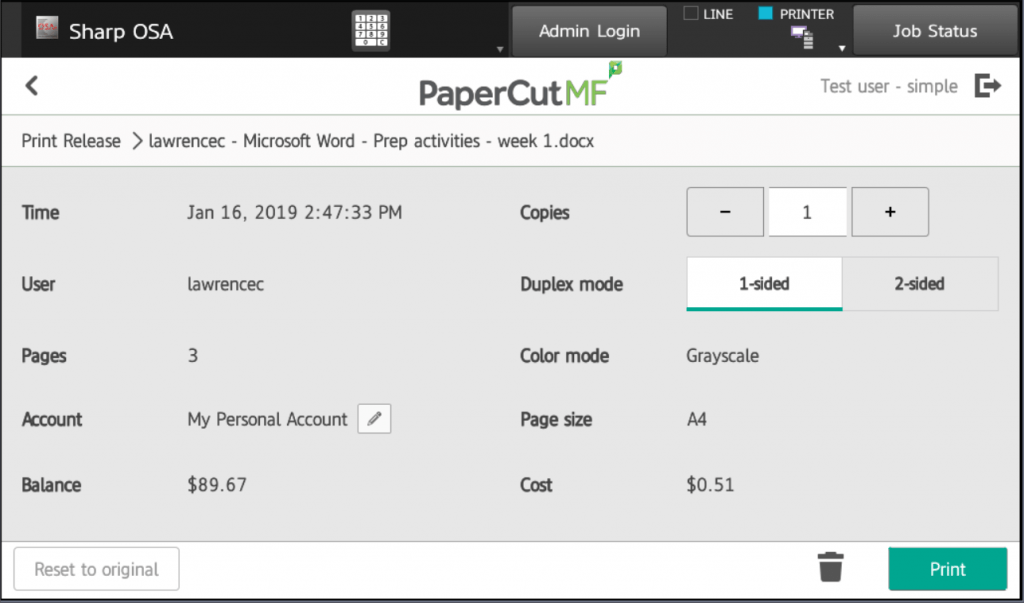This screenshot has width=1024, height=603.
Task: Click the 'Pages' label
Action: click(x=44, y=356)
